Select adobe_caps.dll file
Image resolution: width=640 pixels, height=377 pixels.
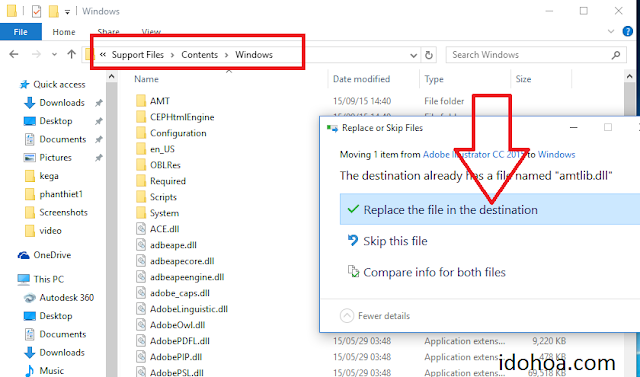coord(180,293)
